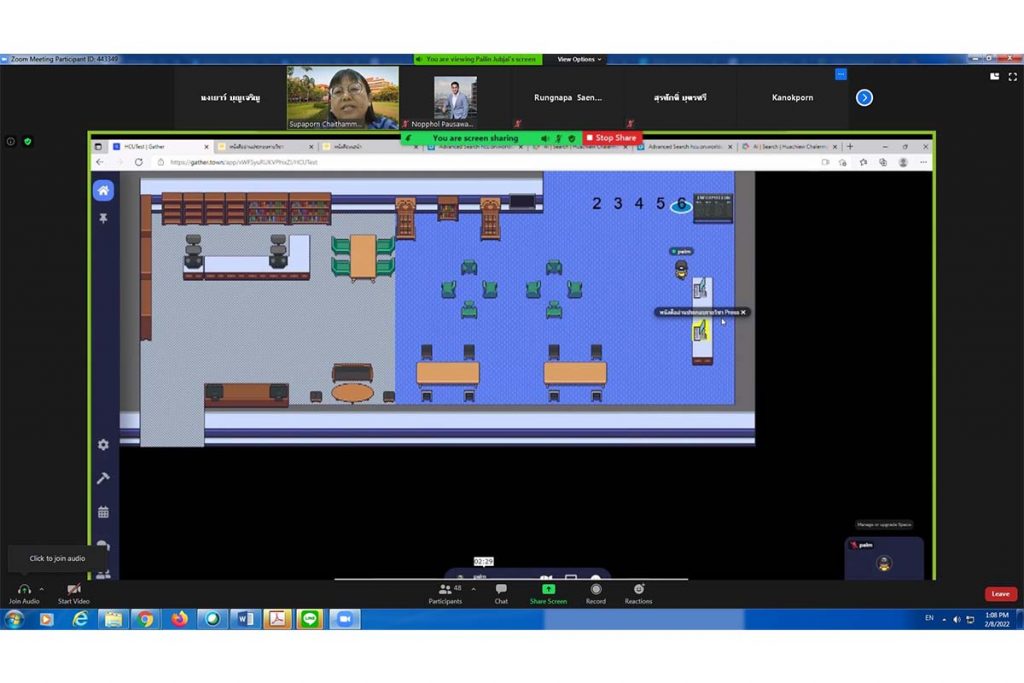Toggle Start Video in Zoom
1024x683 pixels.
(x=73, y=593)
